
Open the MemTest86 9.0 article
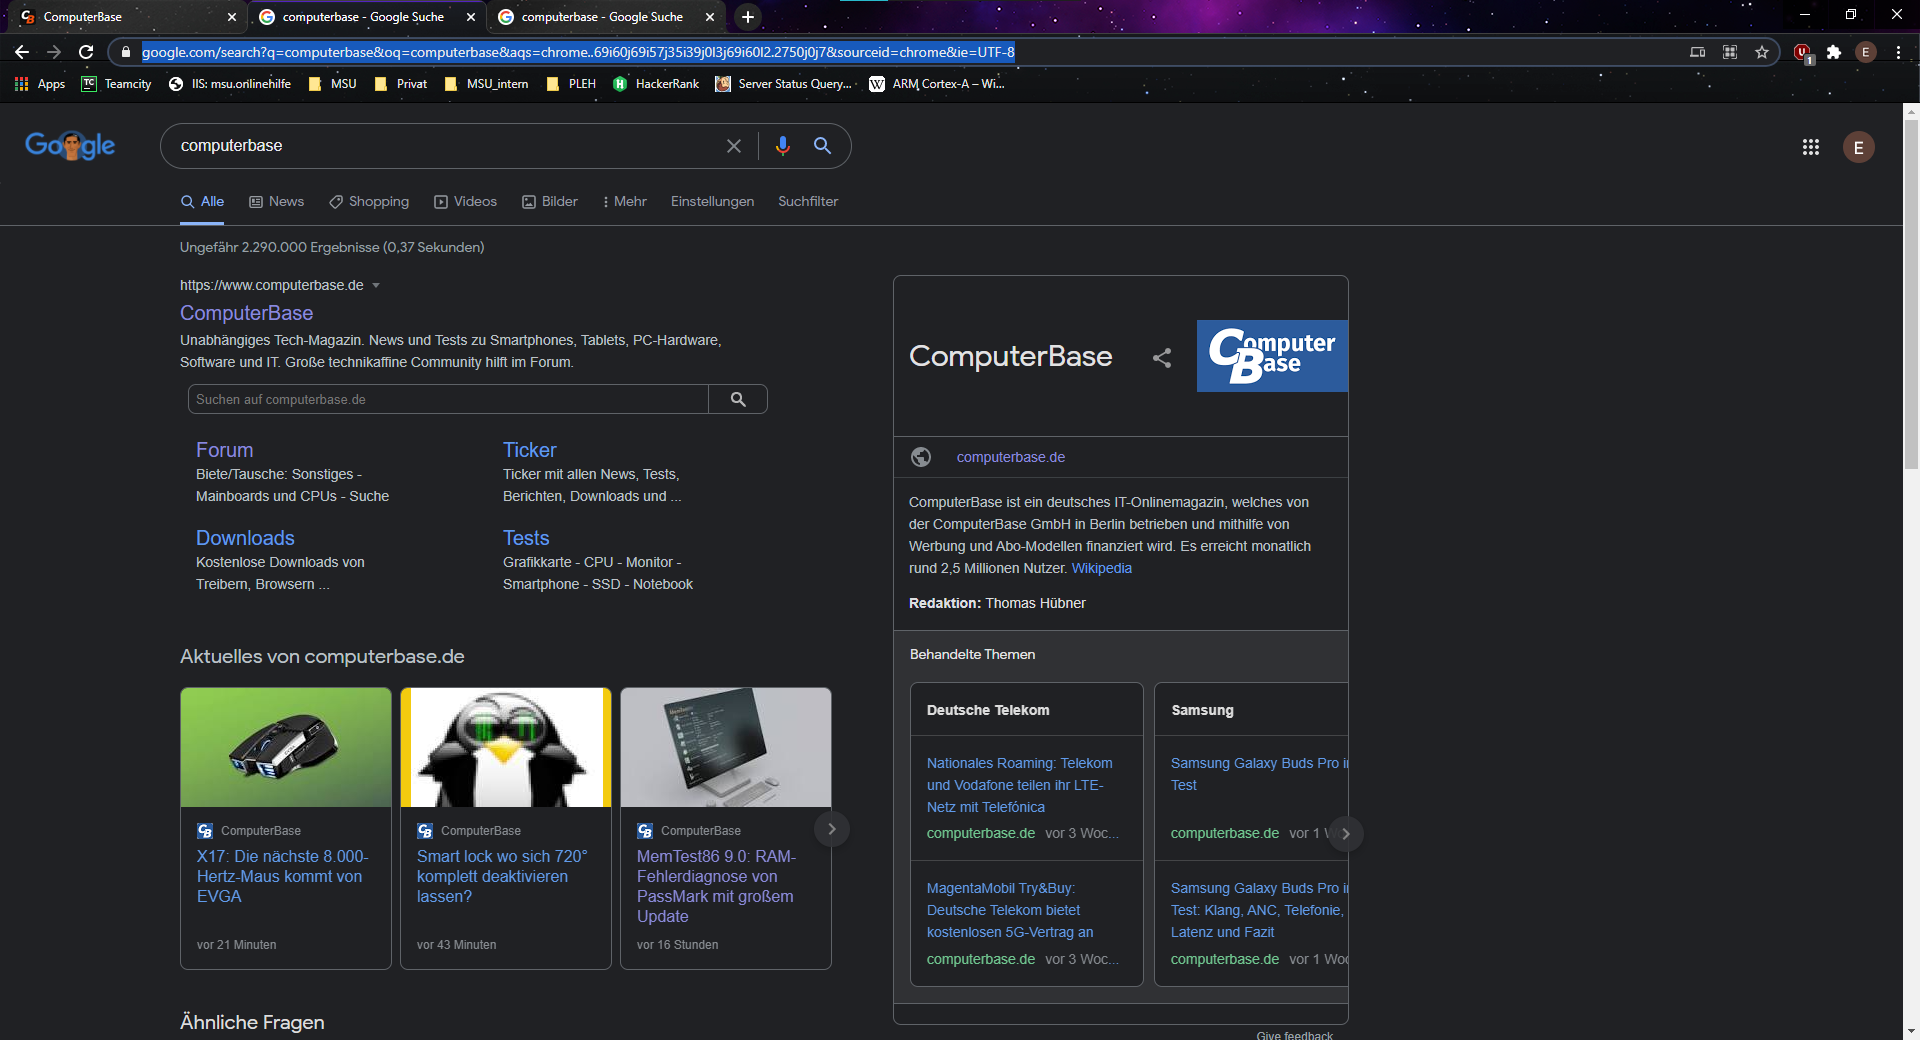pyautogui.click(x=716, y=886)
